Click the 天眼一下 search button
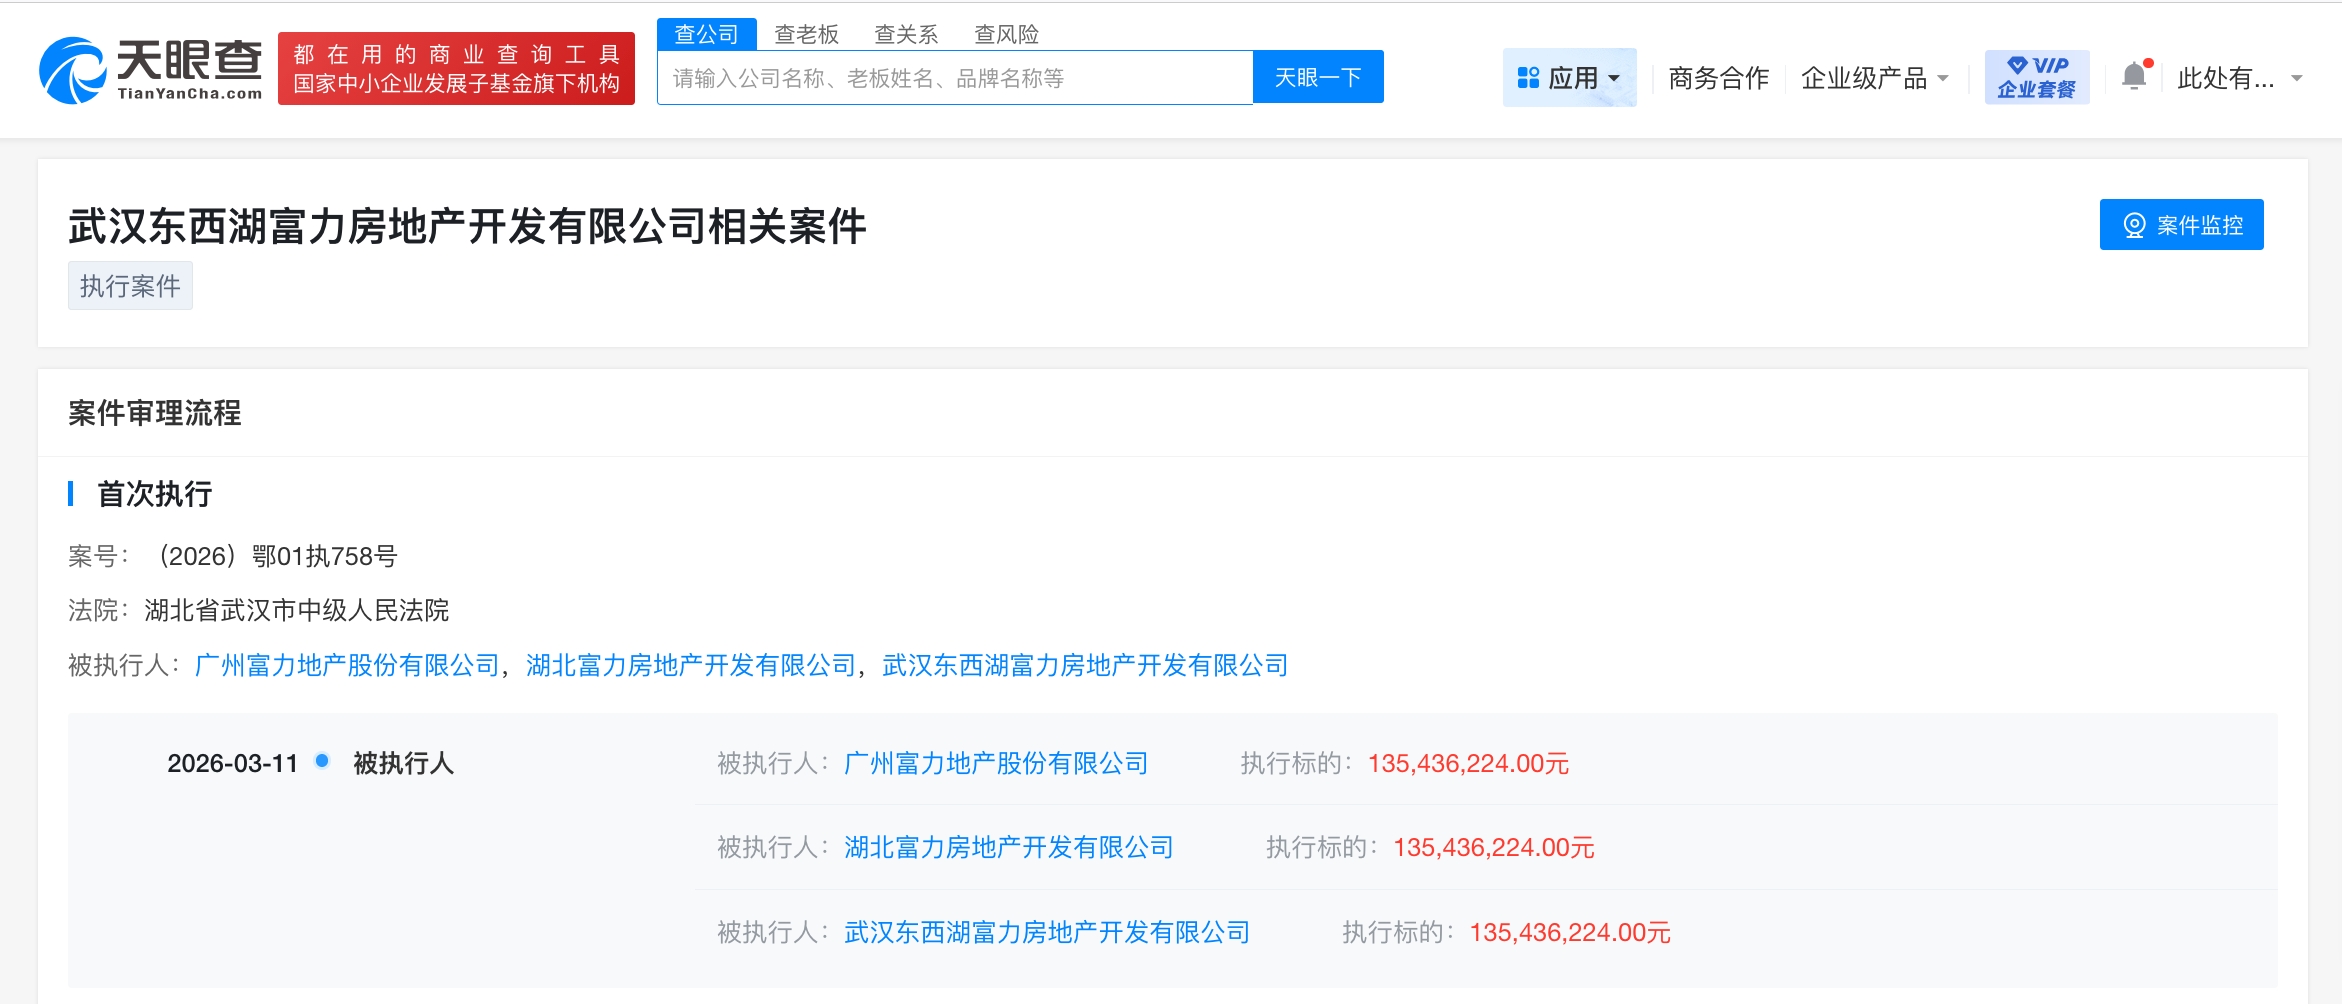The height and width of the screenshot is (1004, 2342). [1318, 77]
